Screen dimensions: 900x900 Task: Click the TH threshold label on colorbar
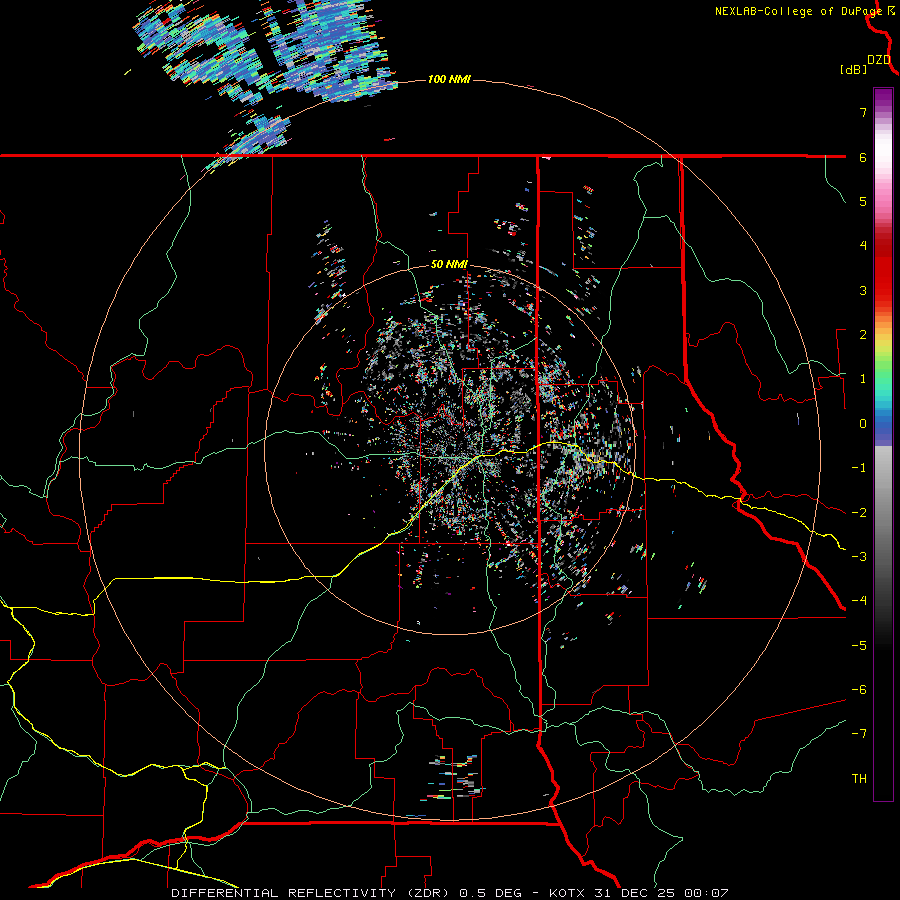[x=859, y=779]
